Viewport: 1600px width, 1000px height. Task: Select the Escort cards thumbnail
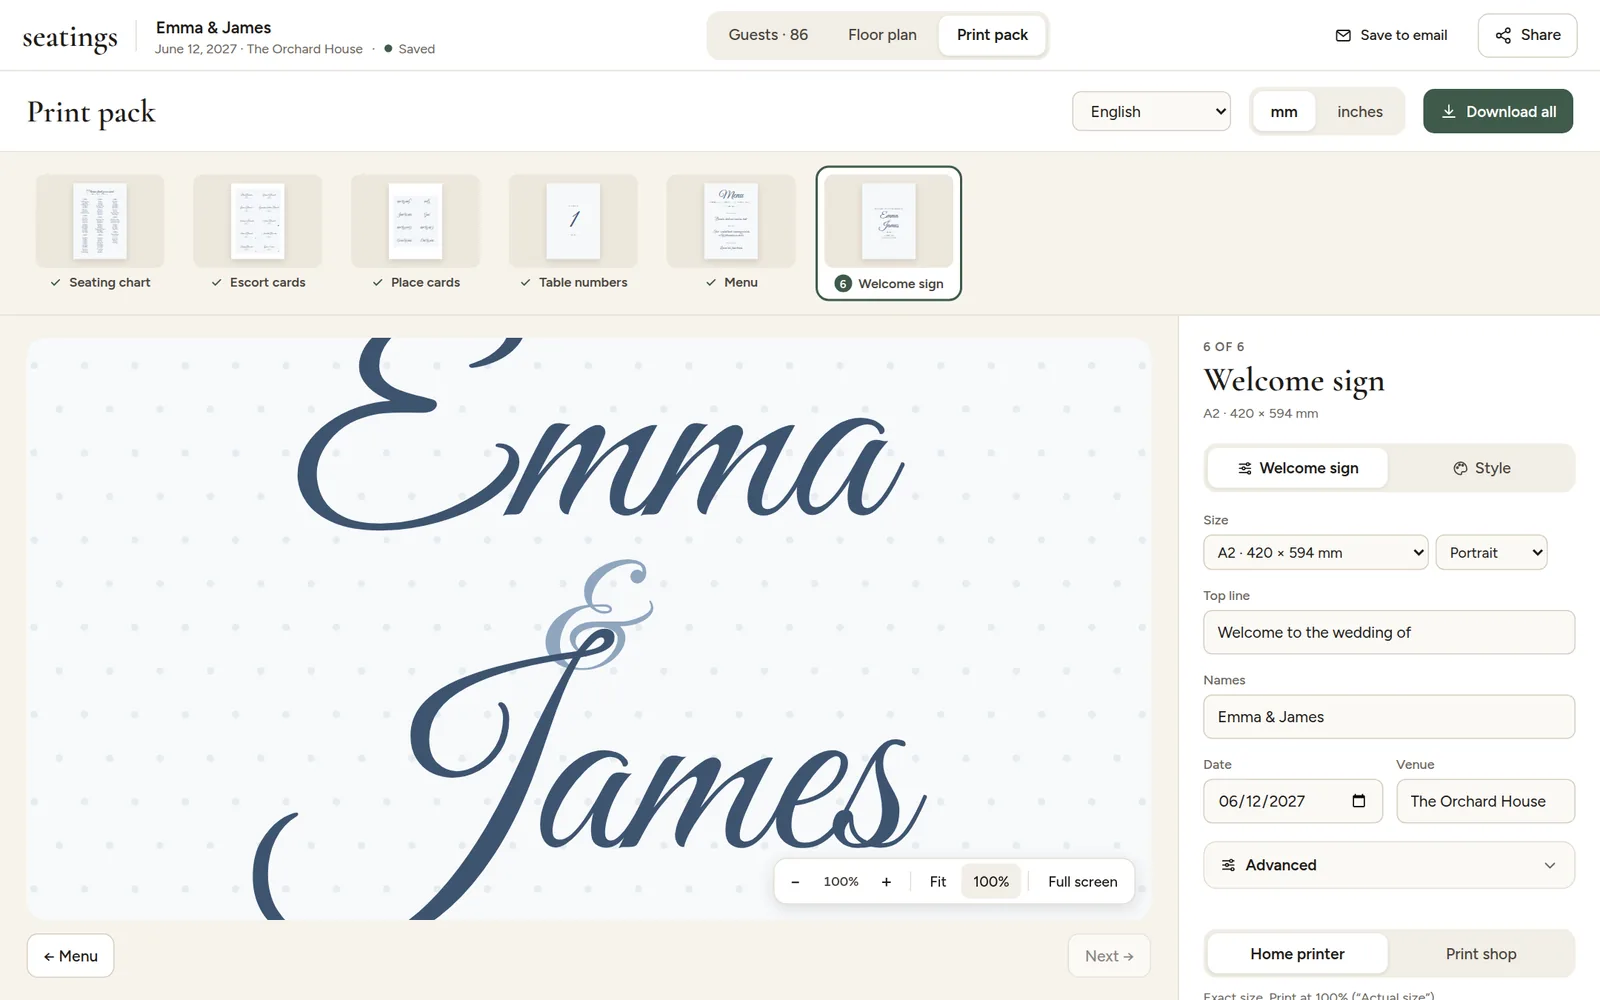tap(258, 233)
